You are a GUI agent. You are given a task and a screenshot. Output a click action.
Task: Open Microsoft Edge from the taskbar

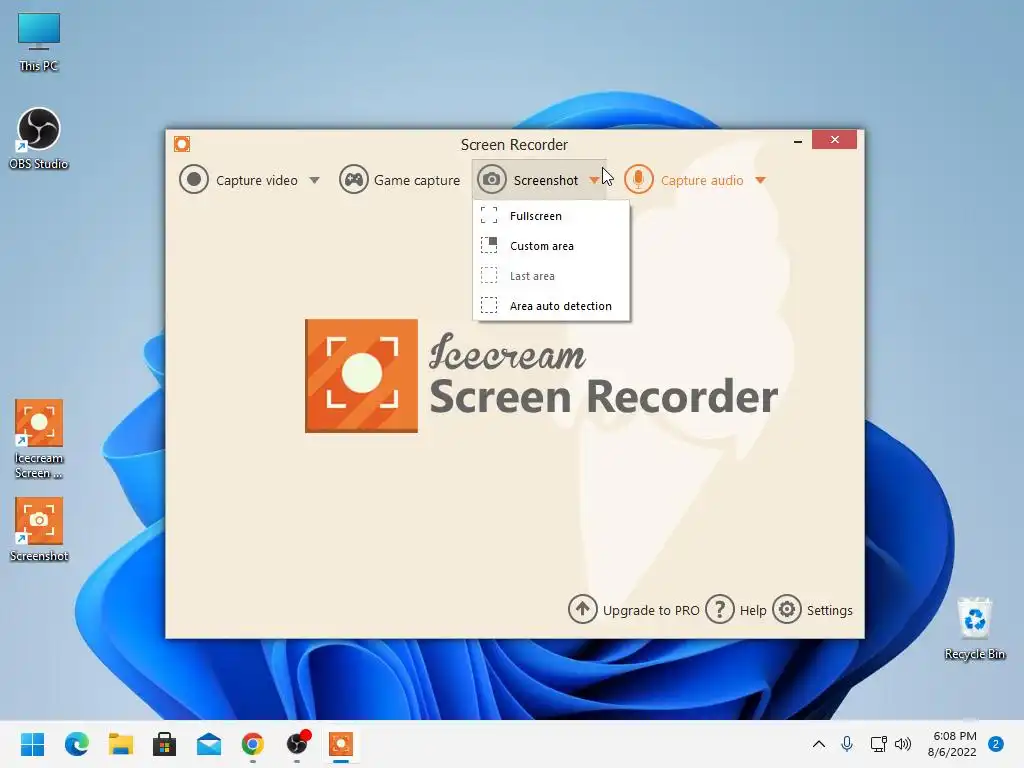tap(77, 744)
